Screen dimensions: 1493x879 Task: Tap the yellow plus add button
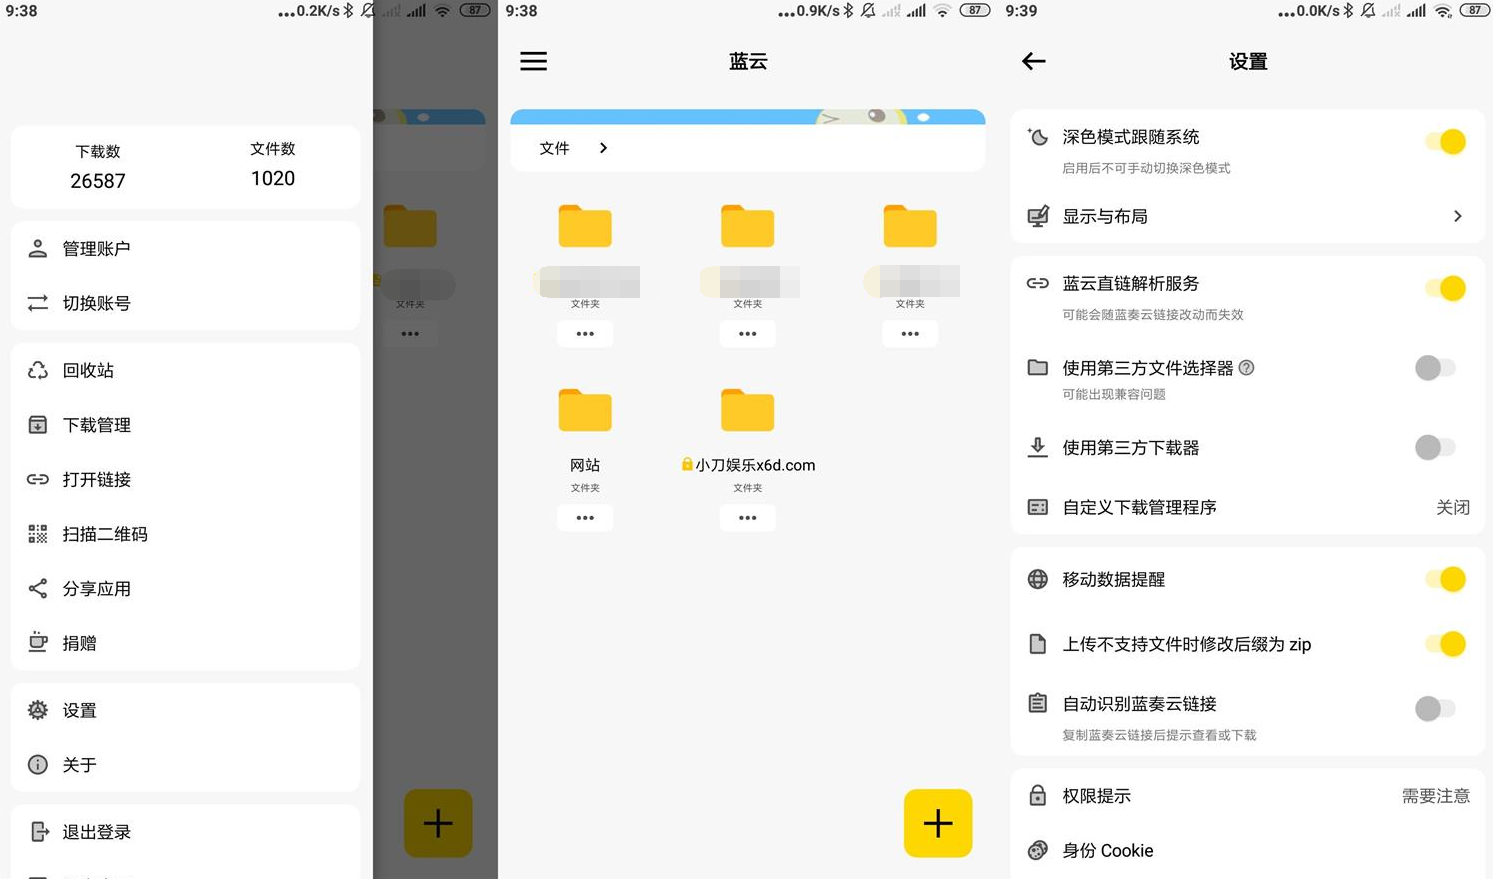[x=938, y=823]
